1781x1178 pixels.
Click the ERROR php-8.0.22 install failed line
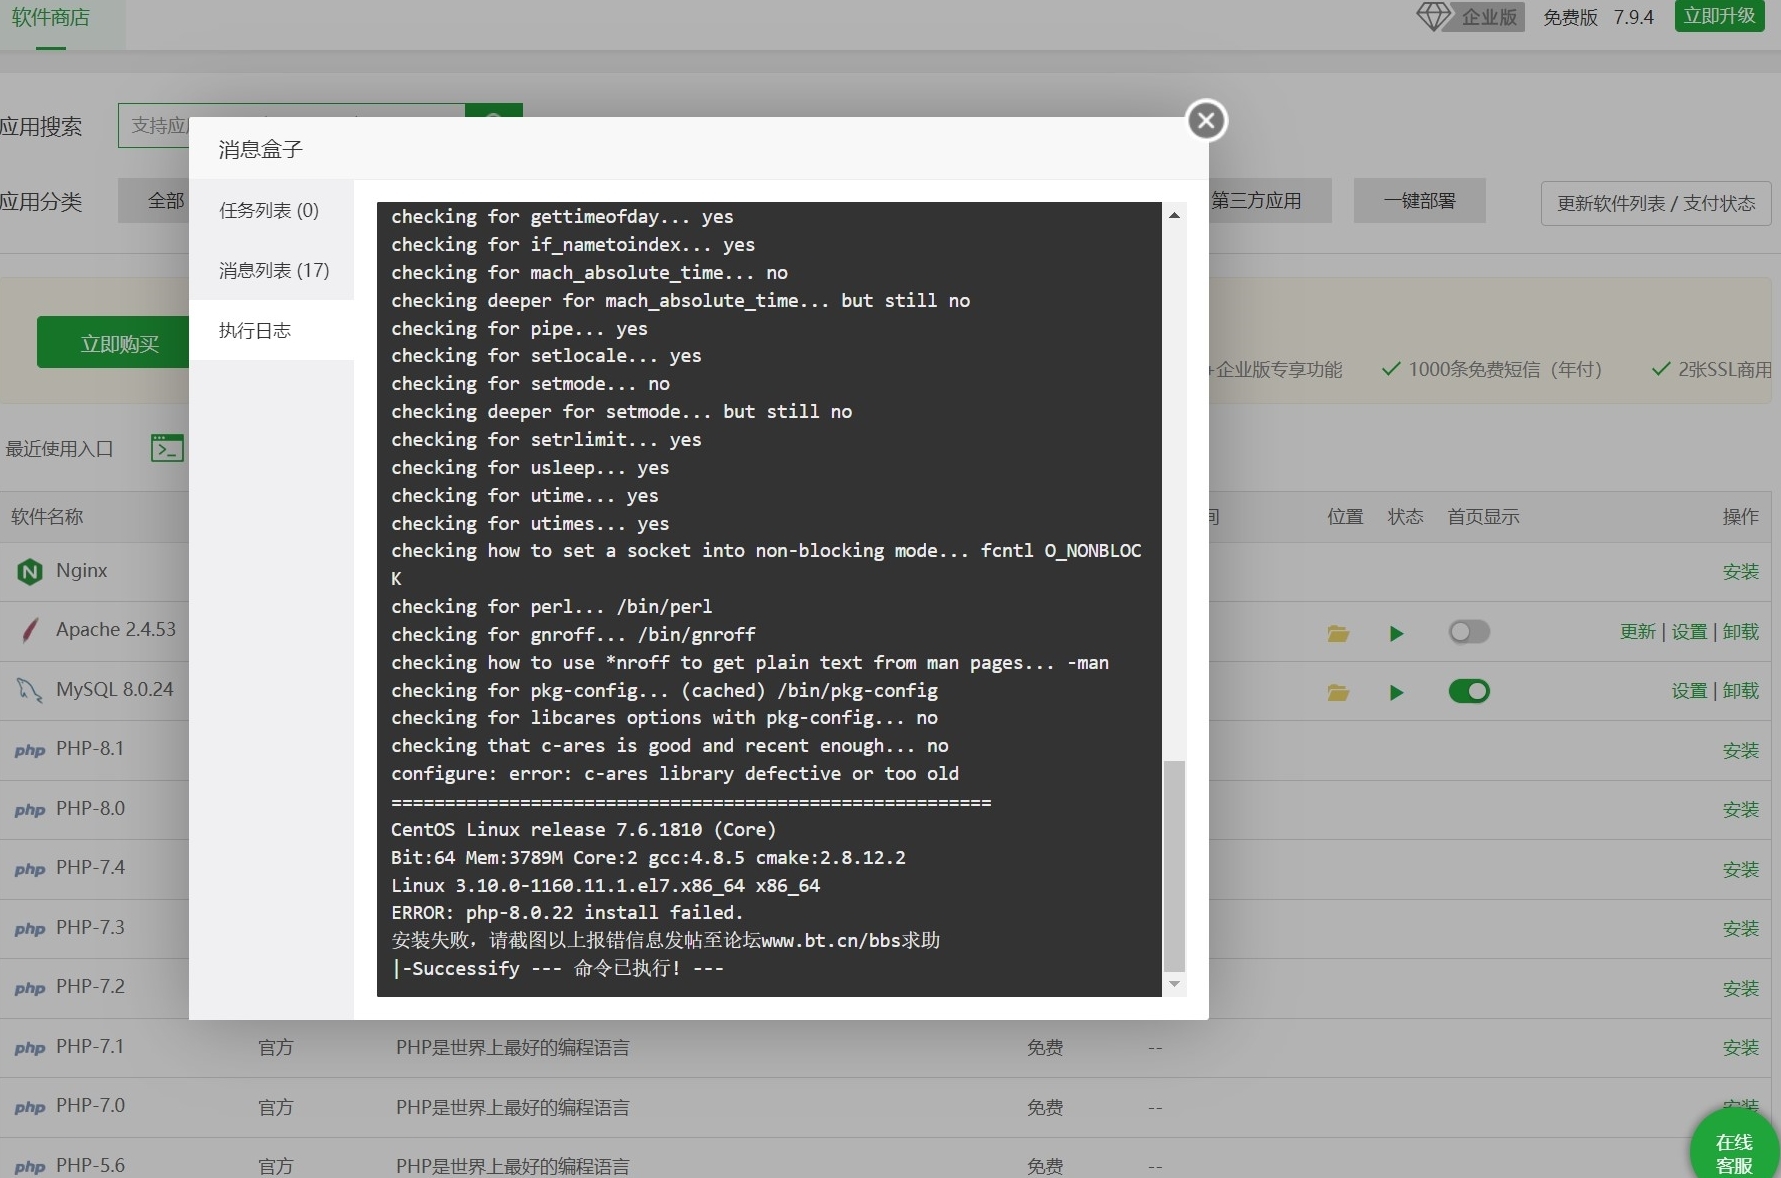(567, 912)
